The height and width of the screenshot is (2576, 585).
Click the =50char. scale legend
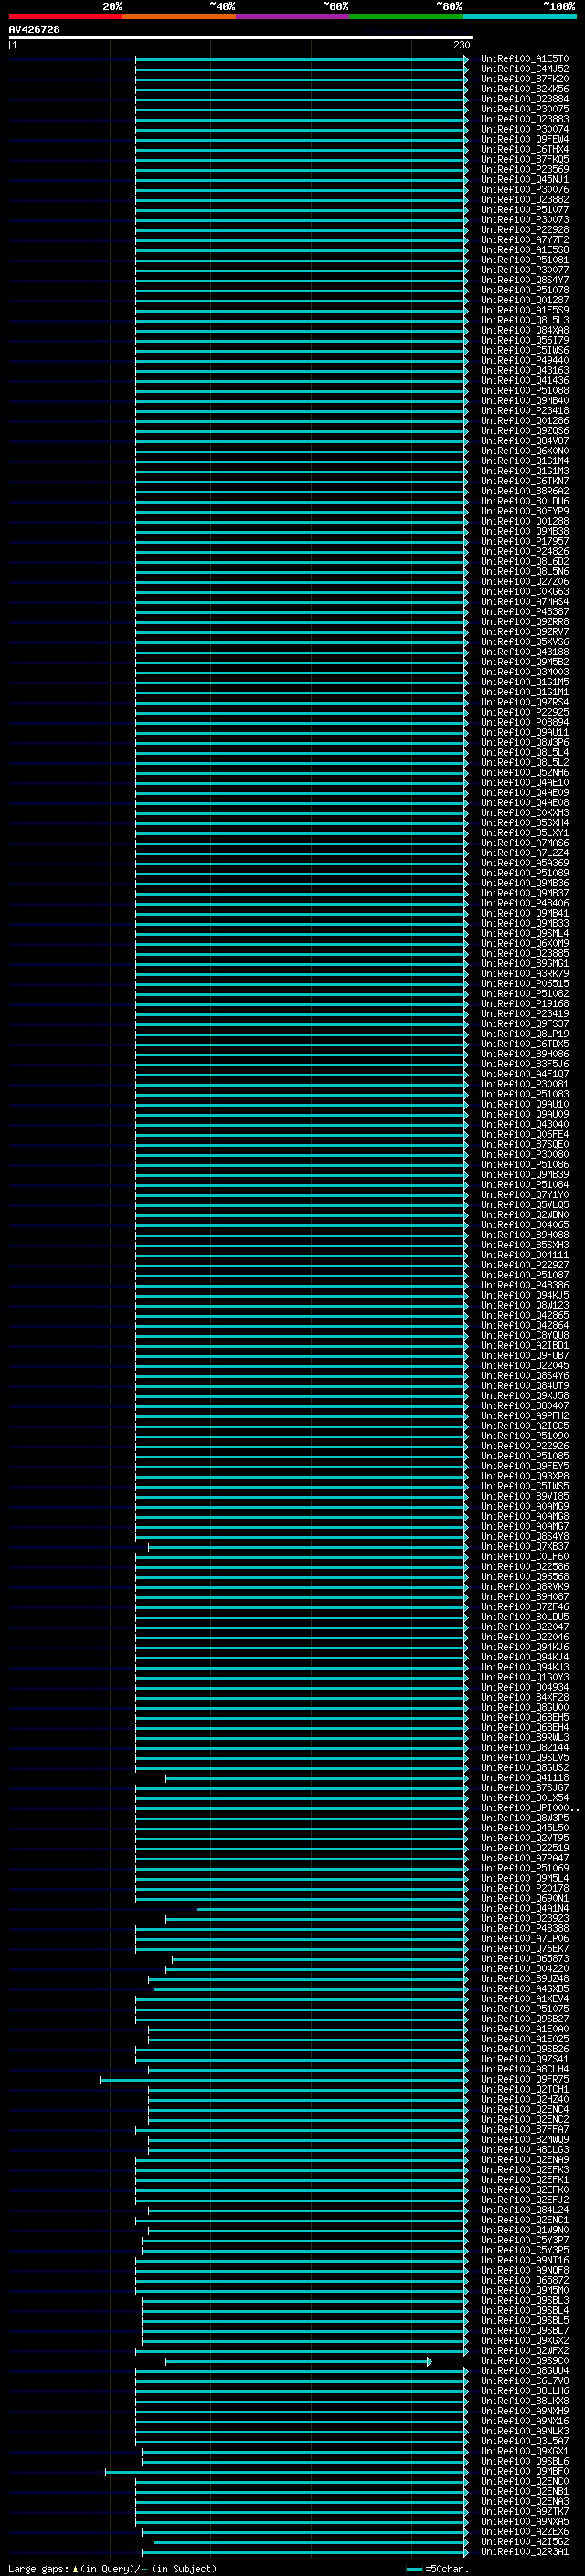click(x=438, y=2568)
